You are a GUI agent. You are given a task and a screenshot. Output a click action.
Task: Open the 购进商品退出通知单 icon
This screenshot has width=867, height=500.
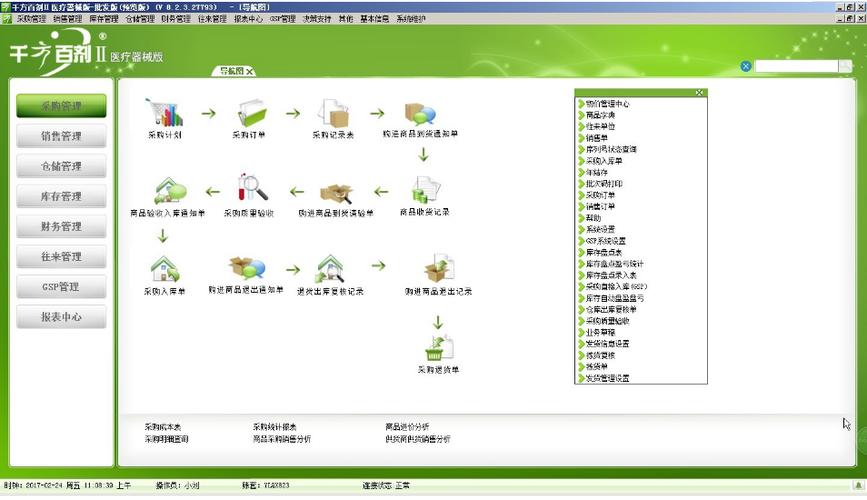[x=247, y=268]
